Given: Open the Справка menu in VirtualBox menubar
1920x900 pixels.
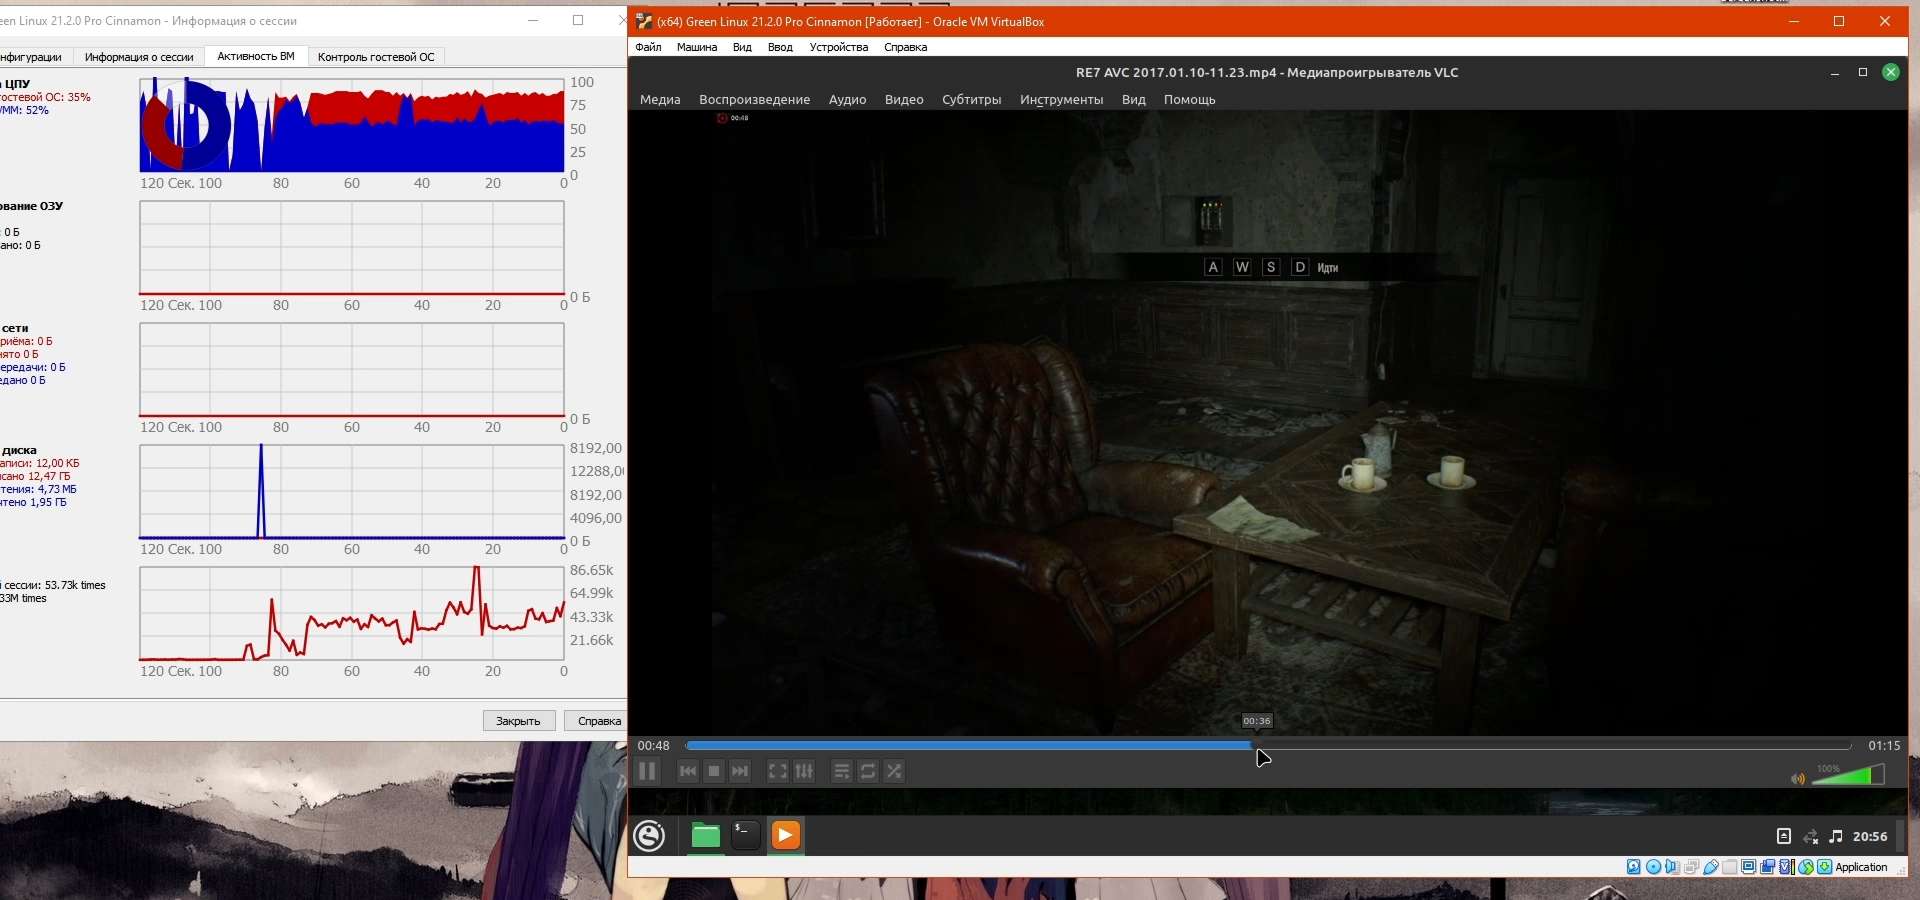Looking at the screenshot, I should point(906,47).
